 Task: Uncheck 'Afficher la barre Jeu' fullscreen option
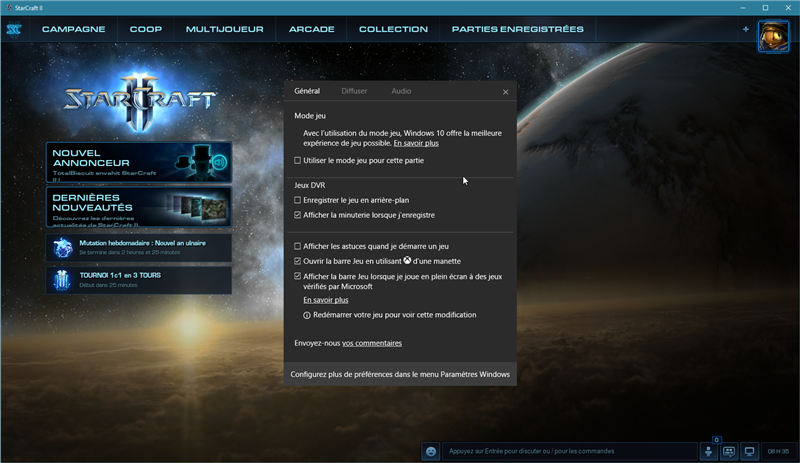(297, 276)
